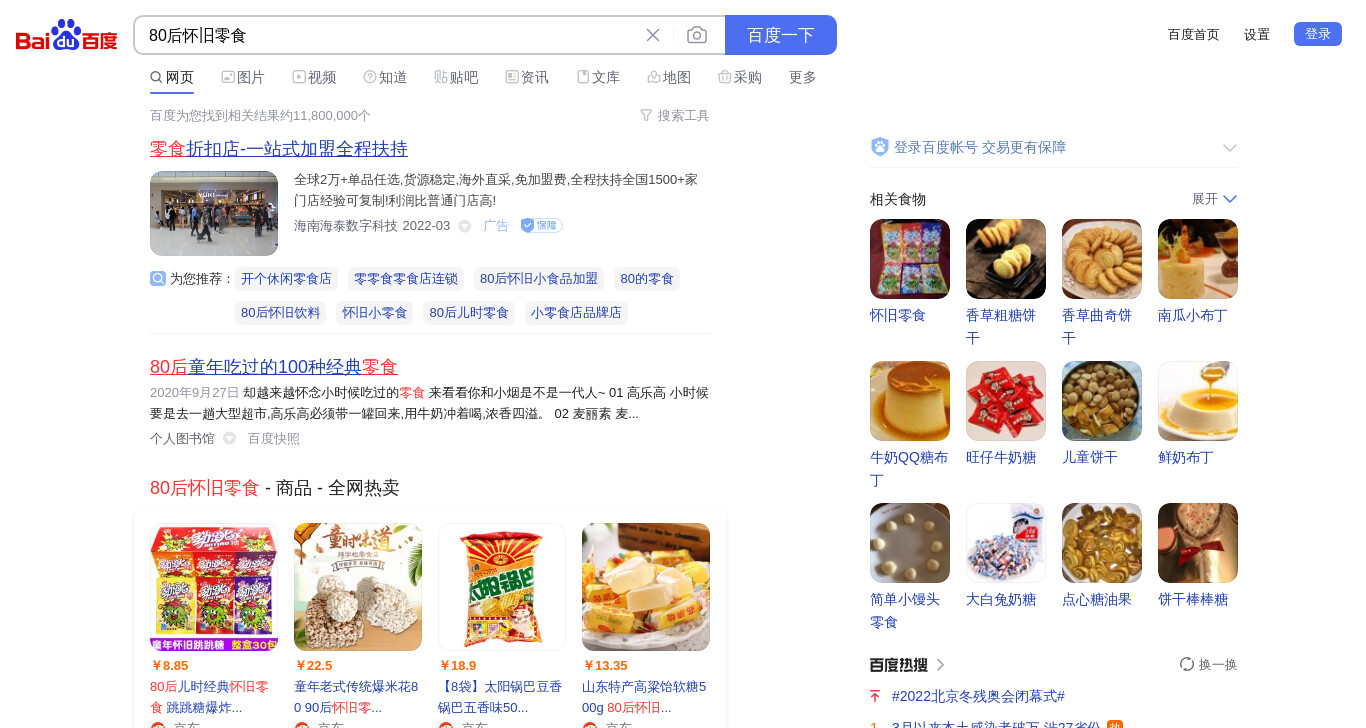This screenshot has height=728, width=1366.
Task: Open image search via camera icon
Action: pyautogui.click(x=697, y=35)
